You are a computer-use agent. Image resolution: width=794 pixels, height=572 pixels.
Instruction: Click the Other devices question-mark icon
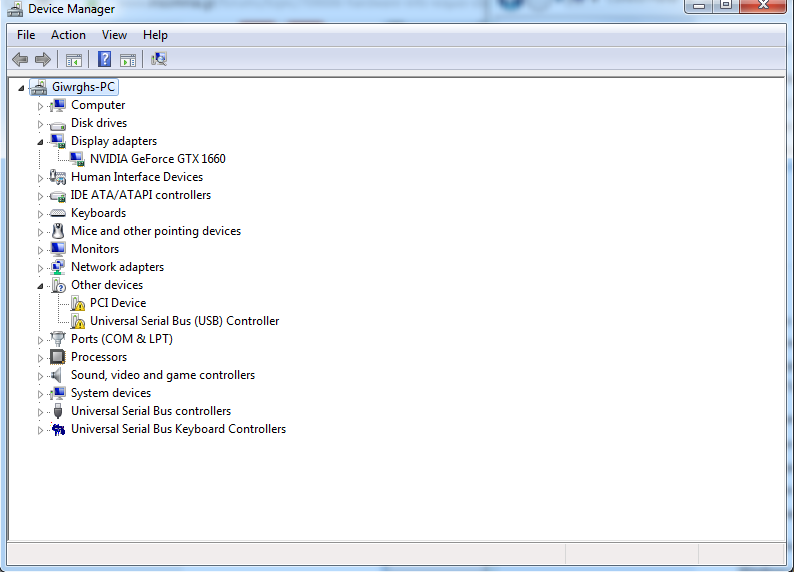coord(58,285)
